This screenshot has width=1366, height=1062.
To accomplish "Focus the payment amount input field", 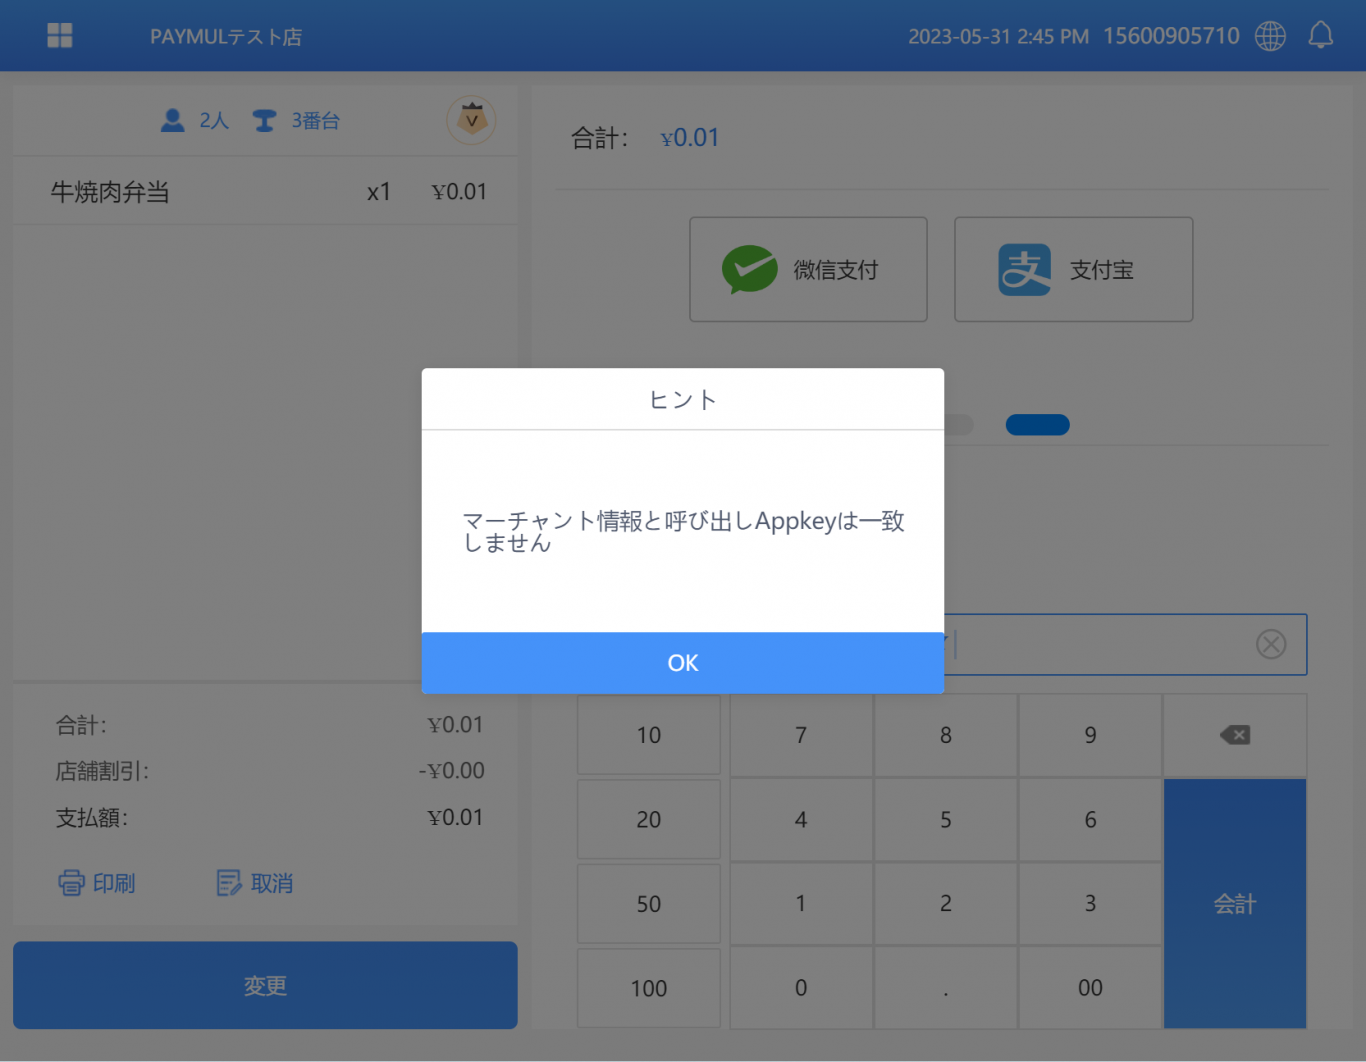I will coord(1125,645).
